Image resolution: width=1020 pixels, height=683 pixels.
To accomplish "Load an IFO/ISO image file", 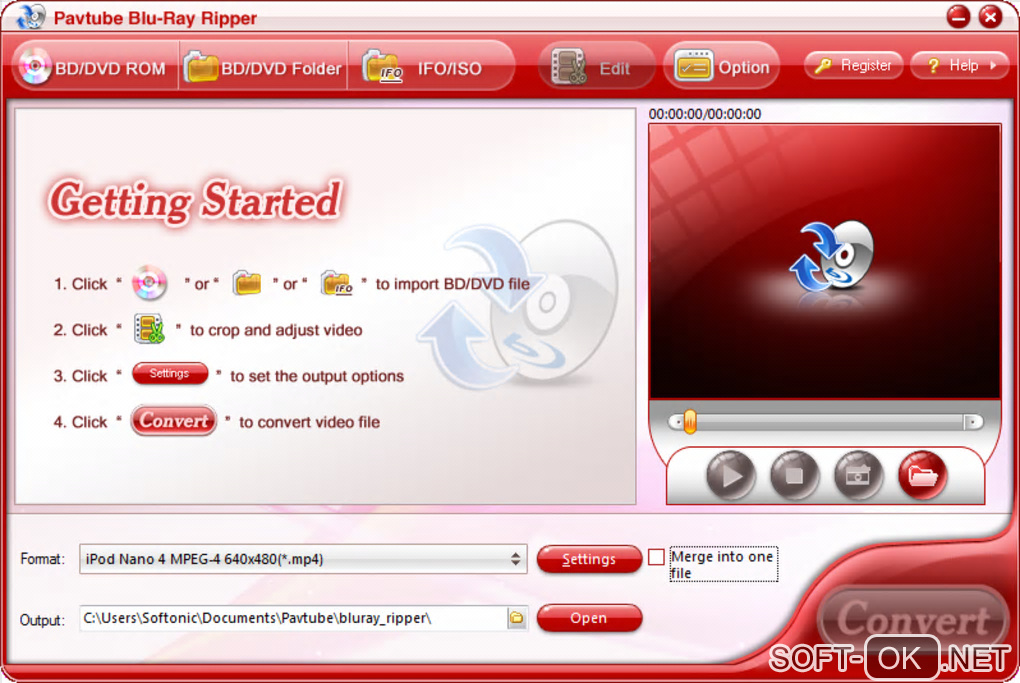I will pyautogui.click(x=431, y=68).
